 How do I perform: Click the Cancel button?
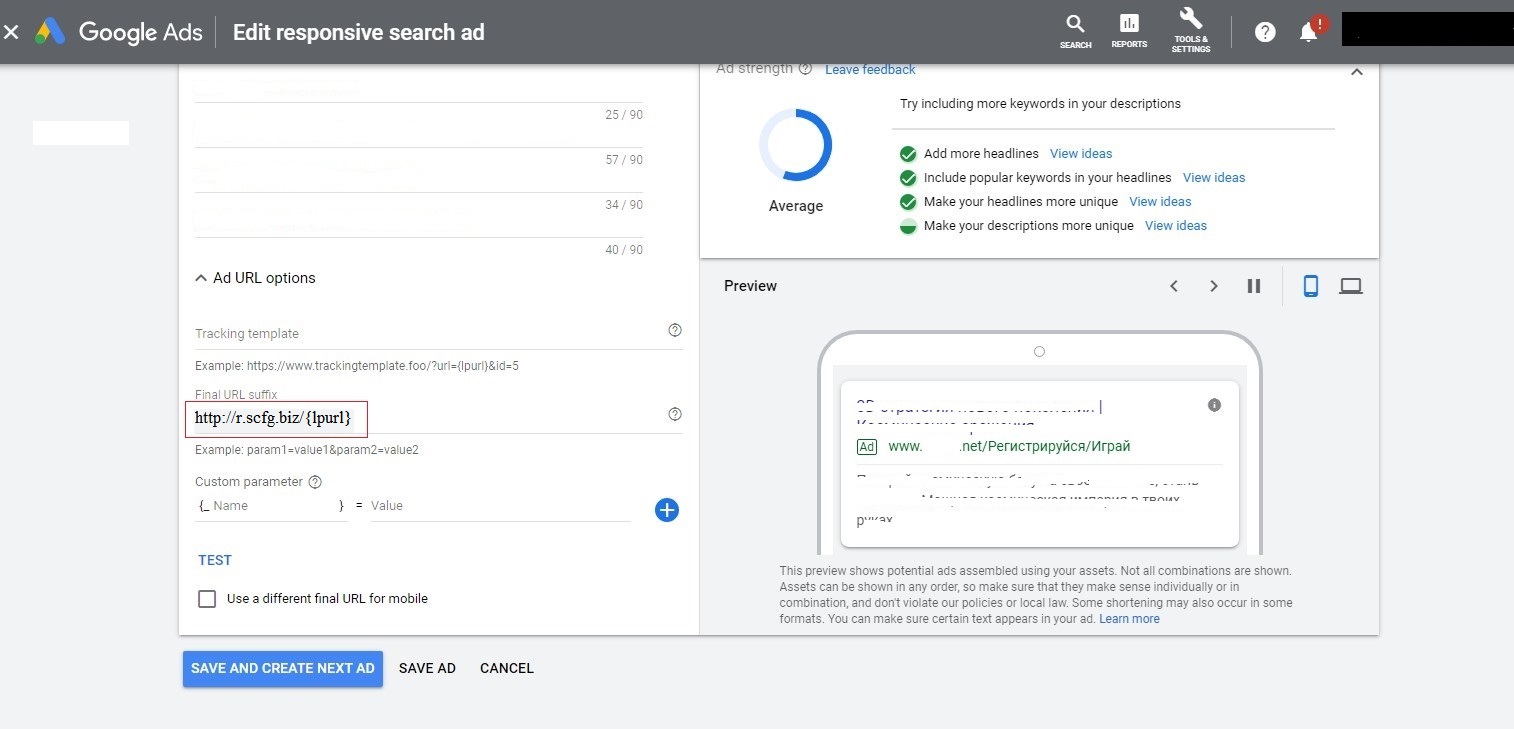coord(506,668)
